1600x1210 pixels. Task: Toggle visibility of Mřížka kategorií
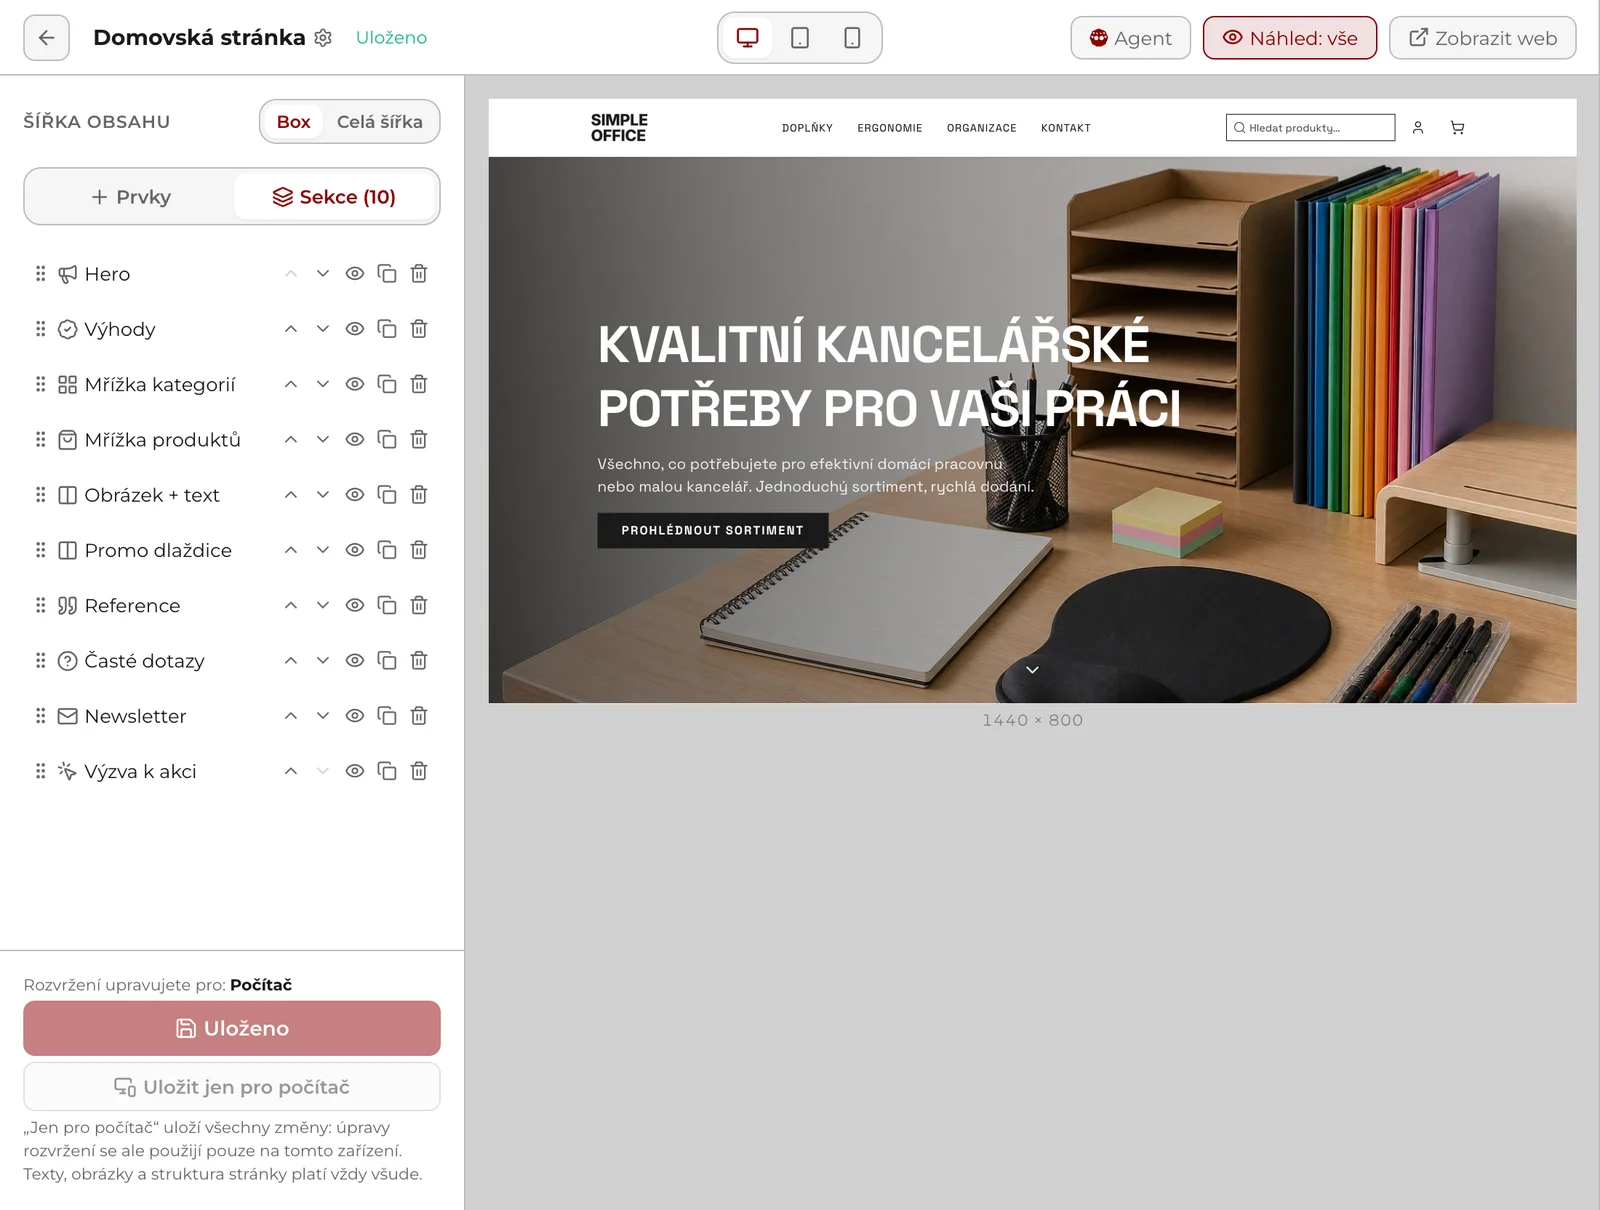[355, 384]
